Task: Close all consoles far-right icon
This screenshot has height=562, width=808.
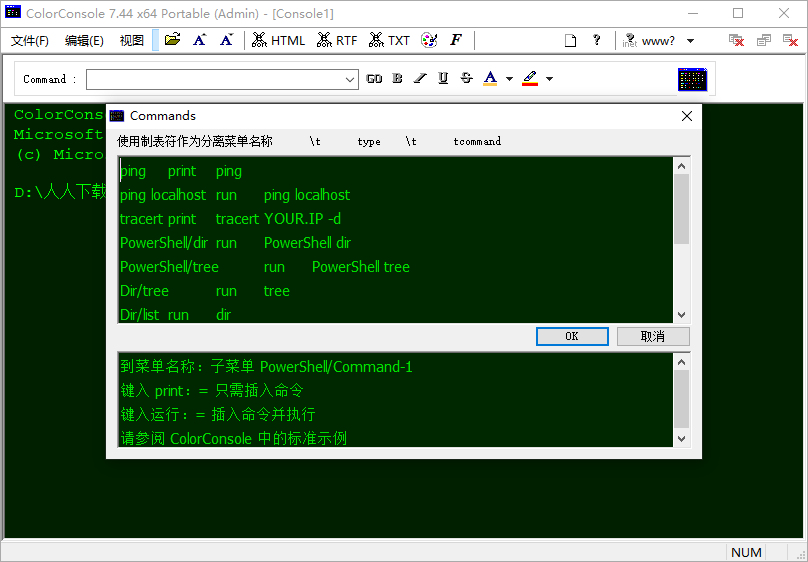Action: tap(790, 40)
